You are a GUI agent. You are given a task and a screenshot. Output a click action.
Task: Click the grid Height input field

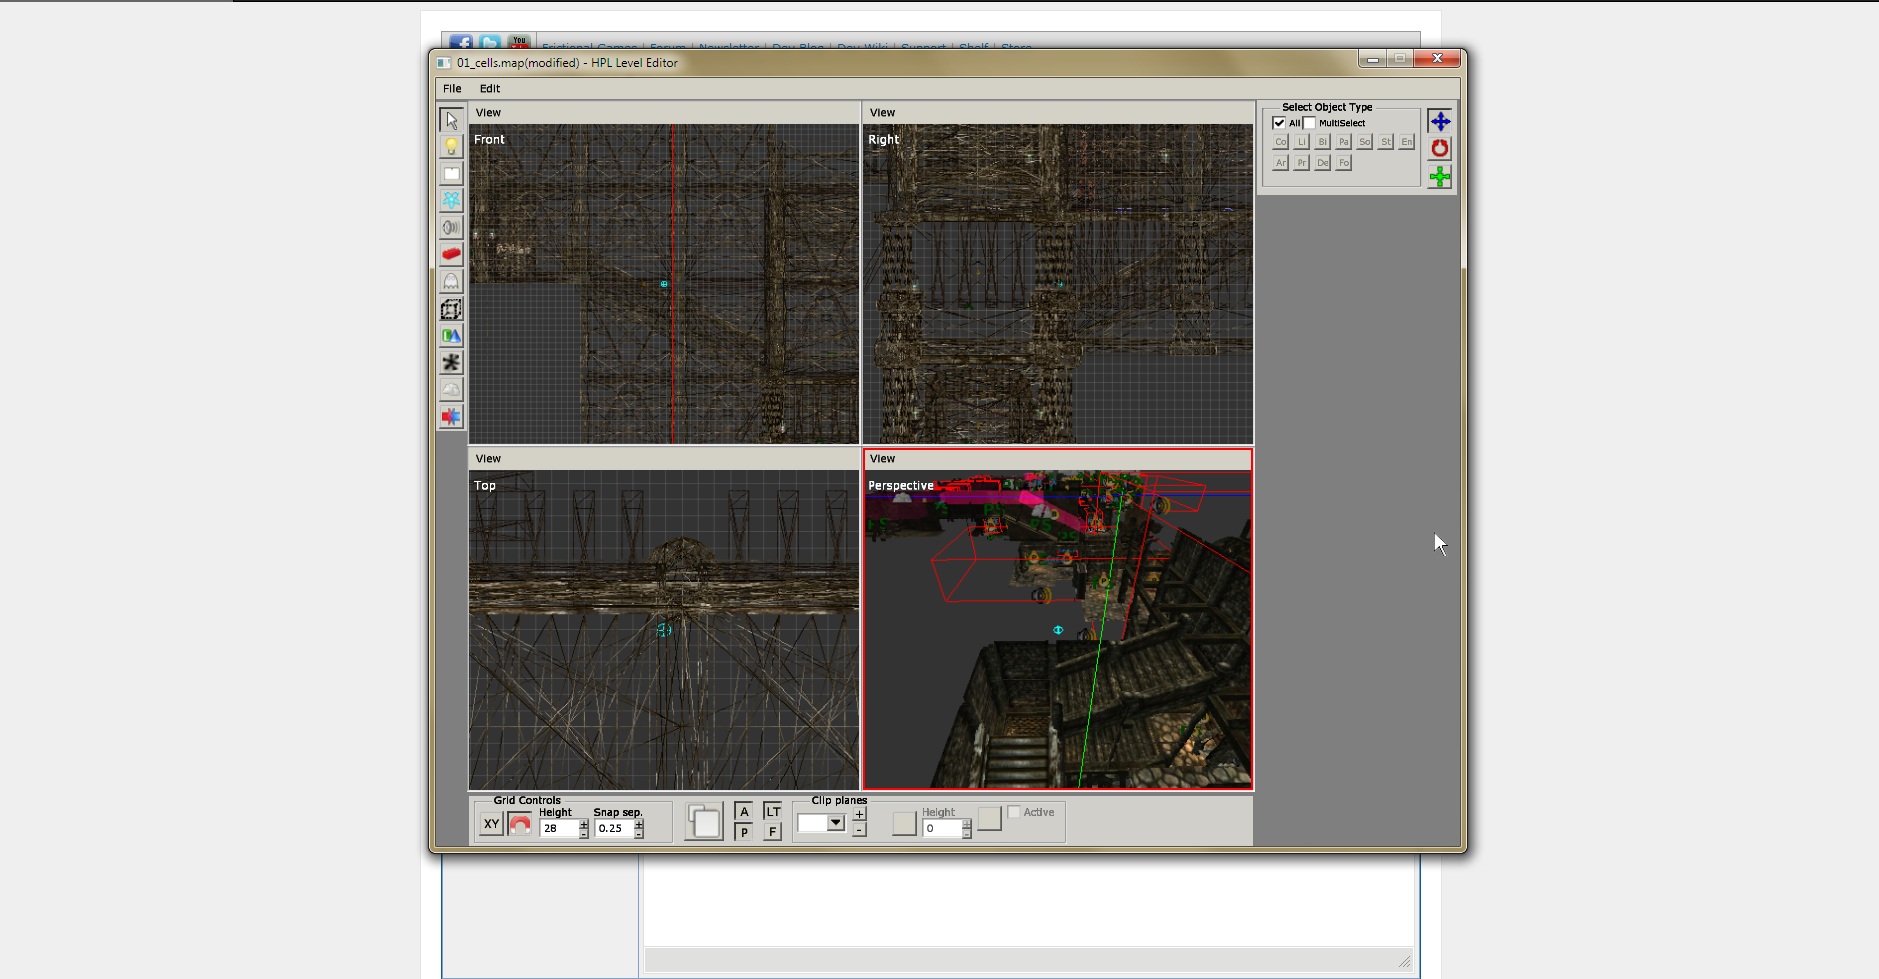click(558, 828)
